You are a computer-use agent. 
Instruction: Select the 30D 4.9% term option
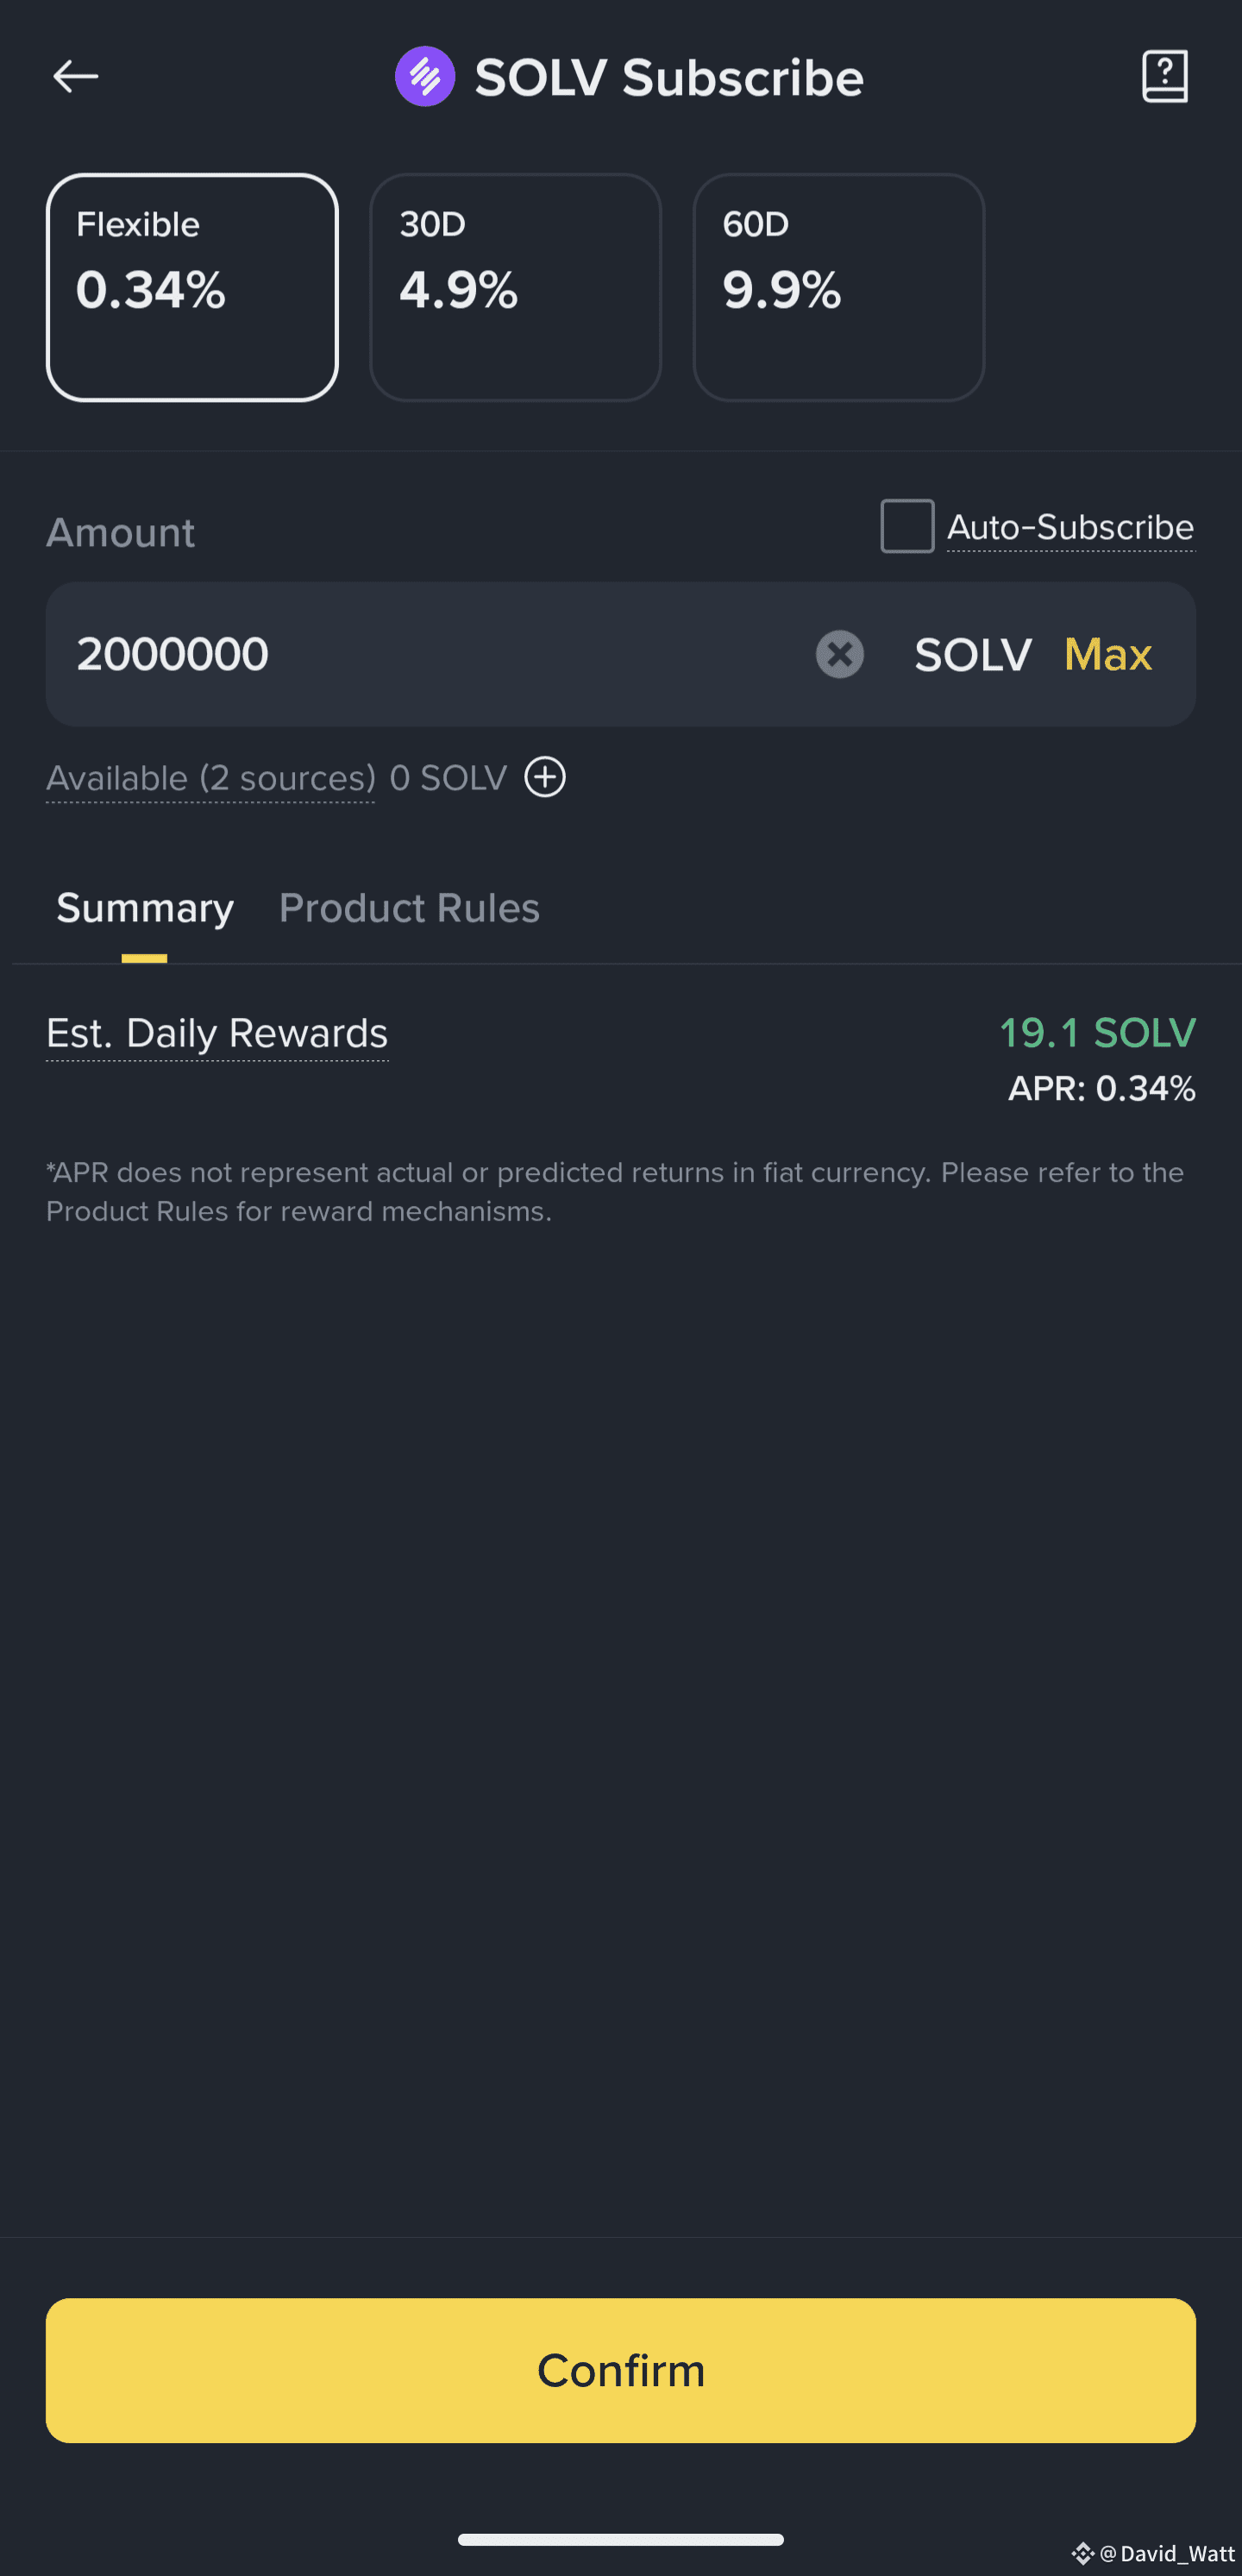pos(515,287)
